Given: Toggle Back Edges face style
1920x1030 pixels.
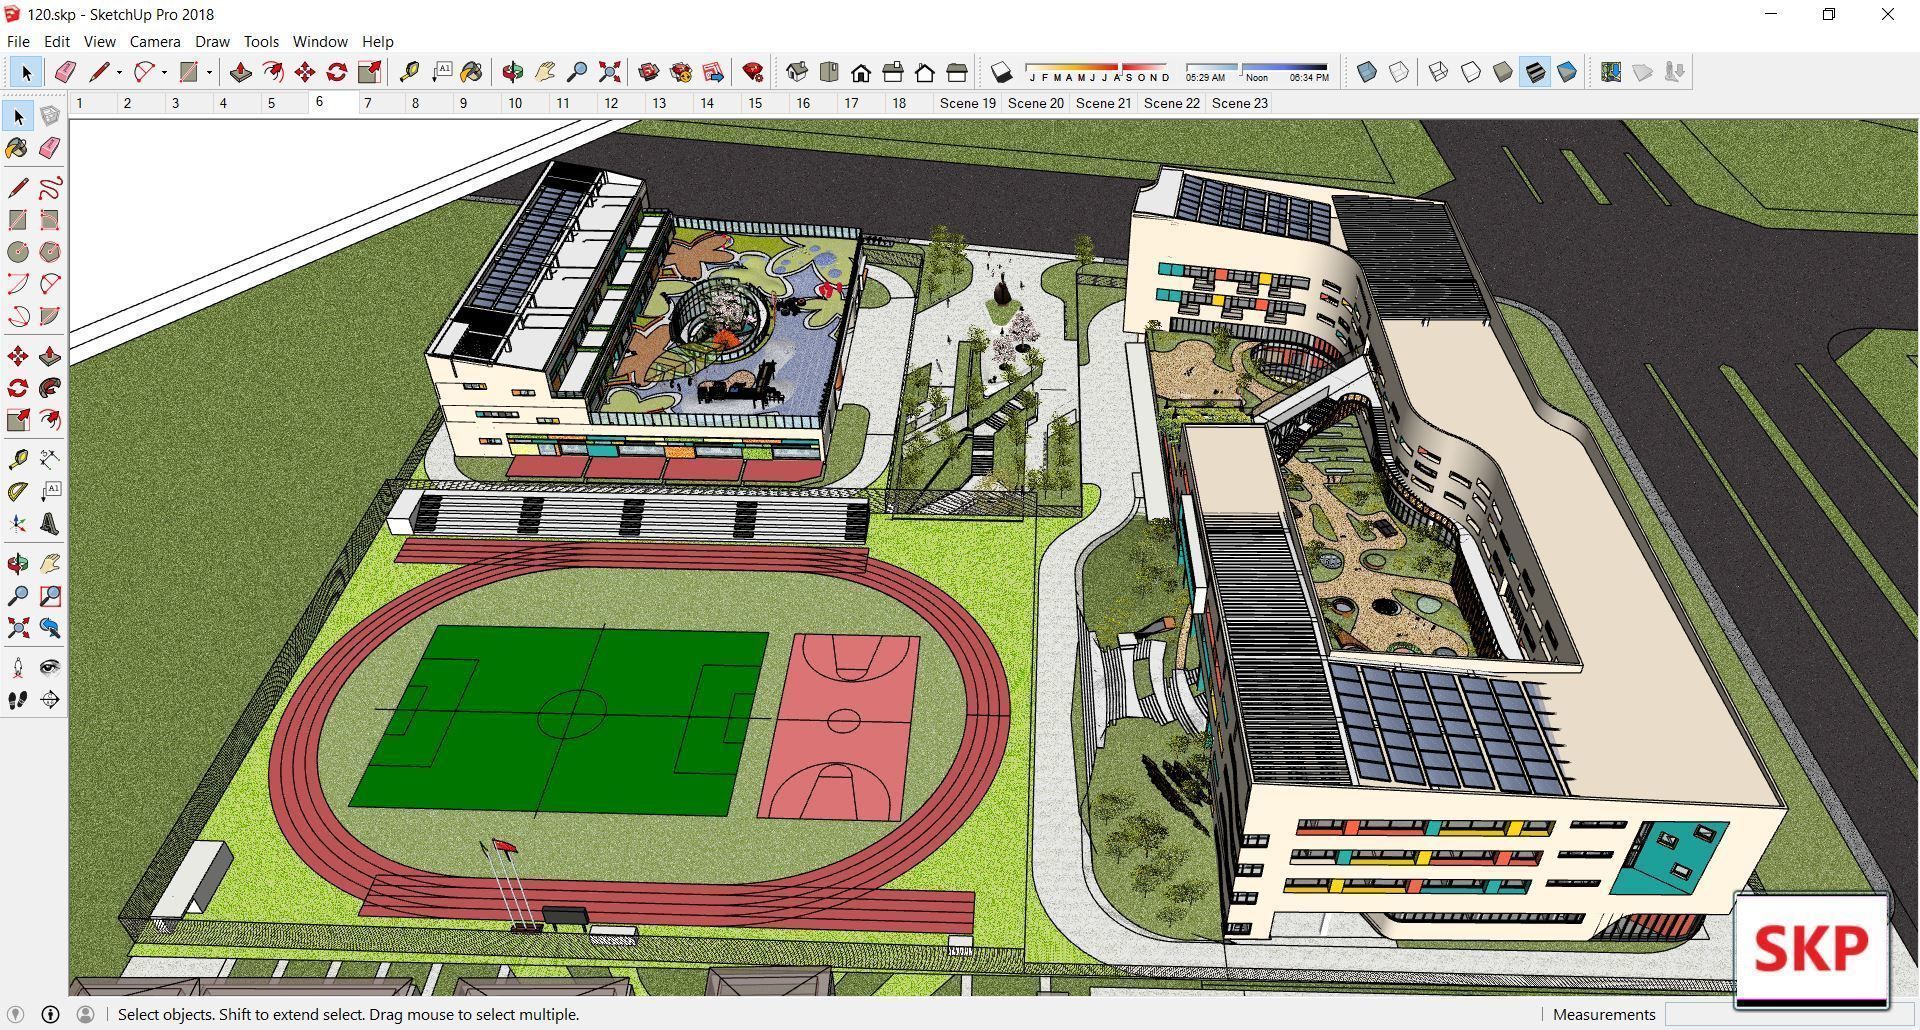Looking at the screenshot, I should 1399,72.
